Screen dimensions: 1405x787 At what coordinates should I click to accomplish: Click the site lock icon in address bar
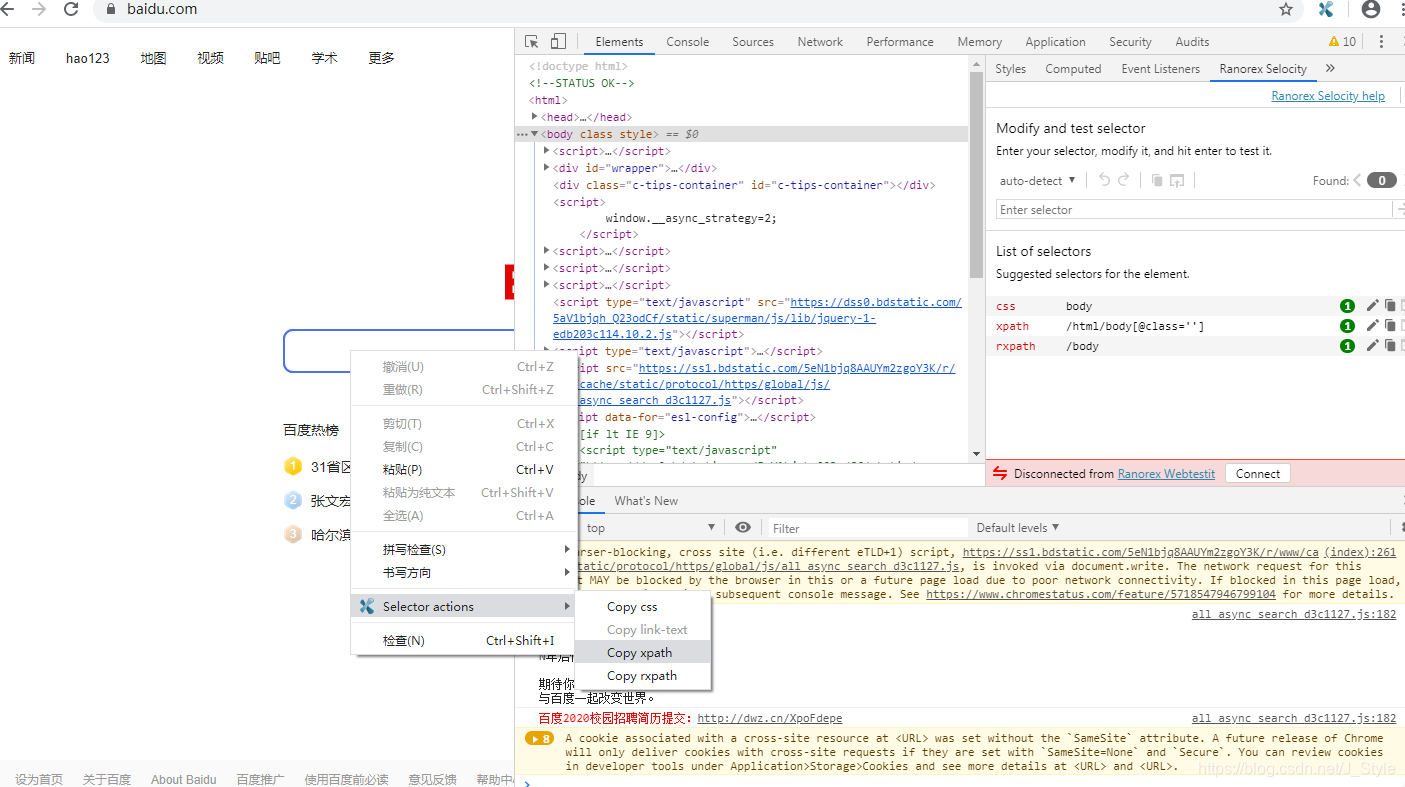point(111,9)
